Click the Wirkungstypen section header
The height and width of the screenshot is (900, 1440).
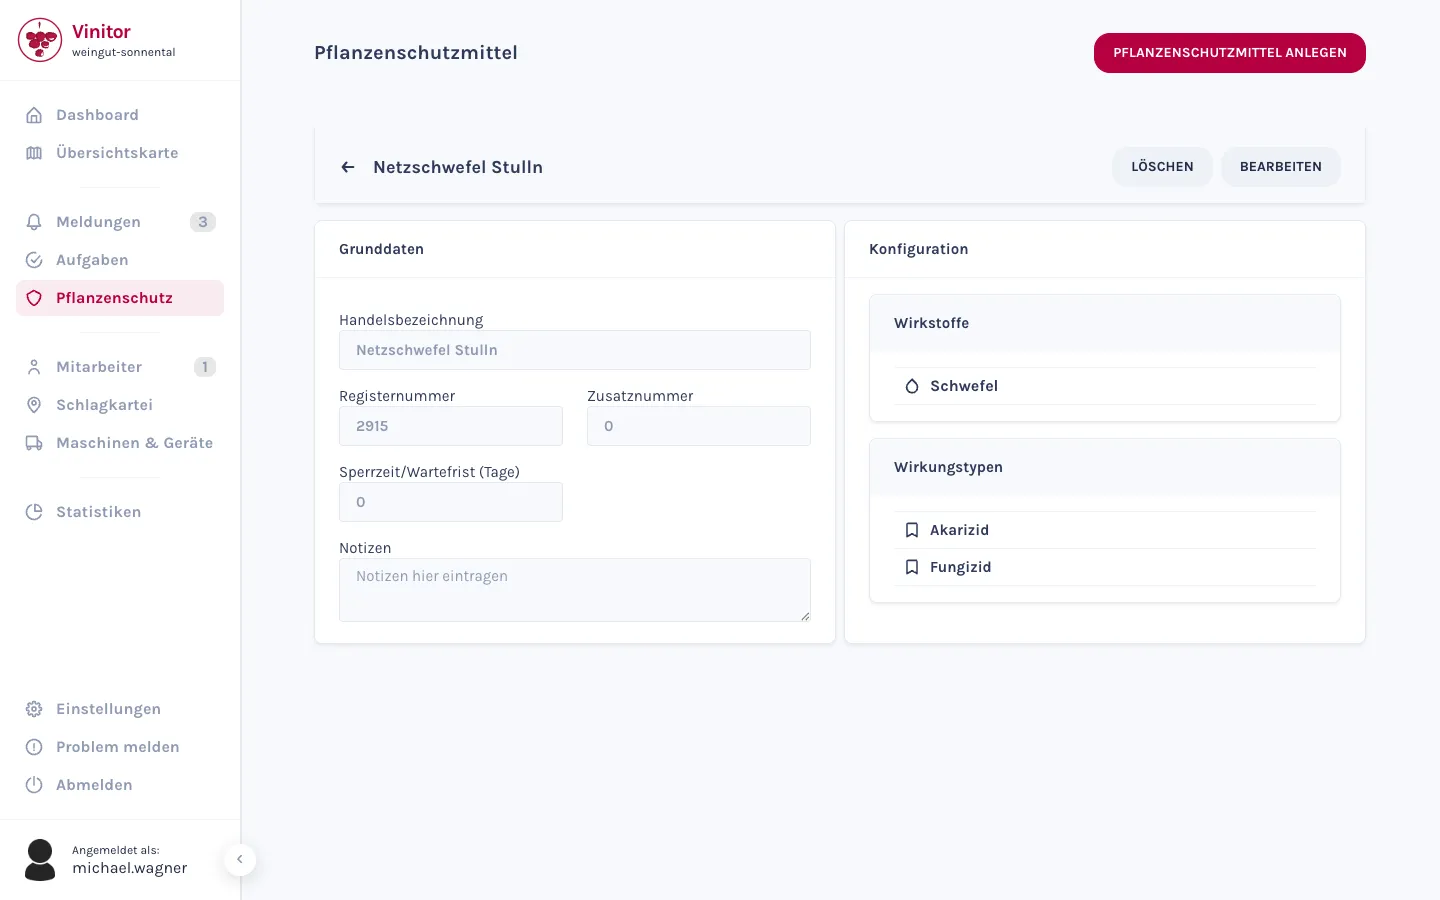point(948,467)
